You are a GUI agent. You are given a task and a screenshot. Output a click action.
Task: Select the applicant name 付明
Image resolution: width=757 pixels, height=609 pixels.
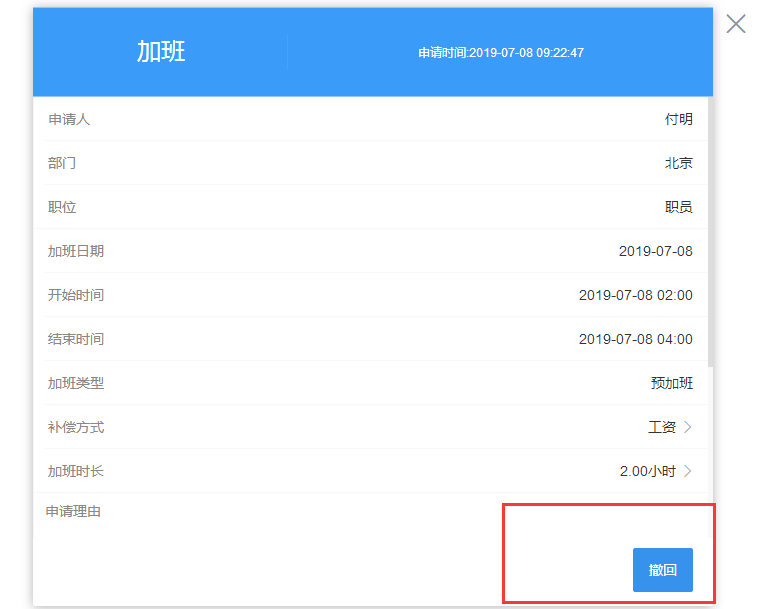coord(678,119)
